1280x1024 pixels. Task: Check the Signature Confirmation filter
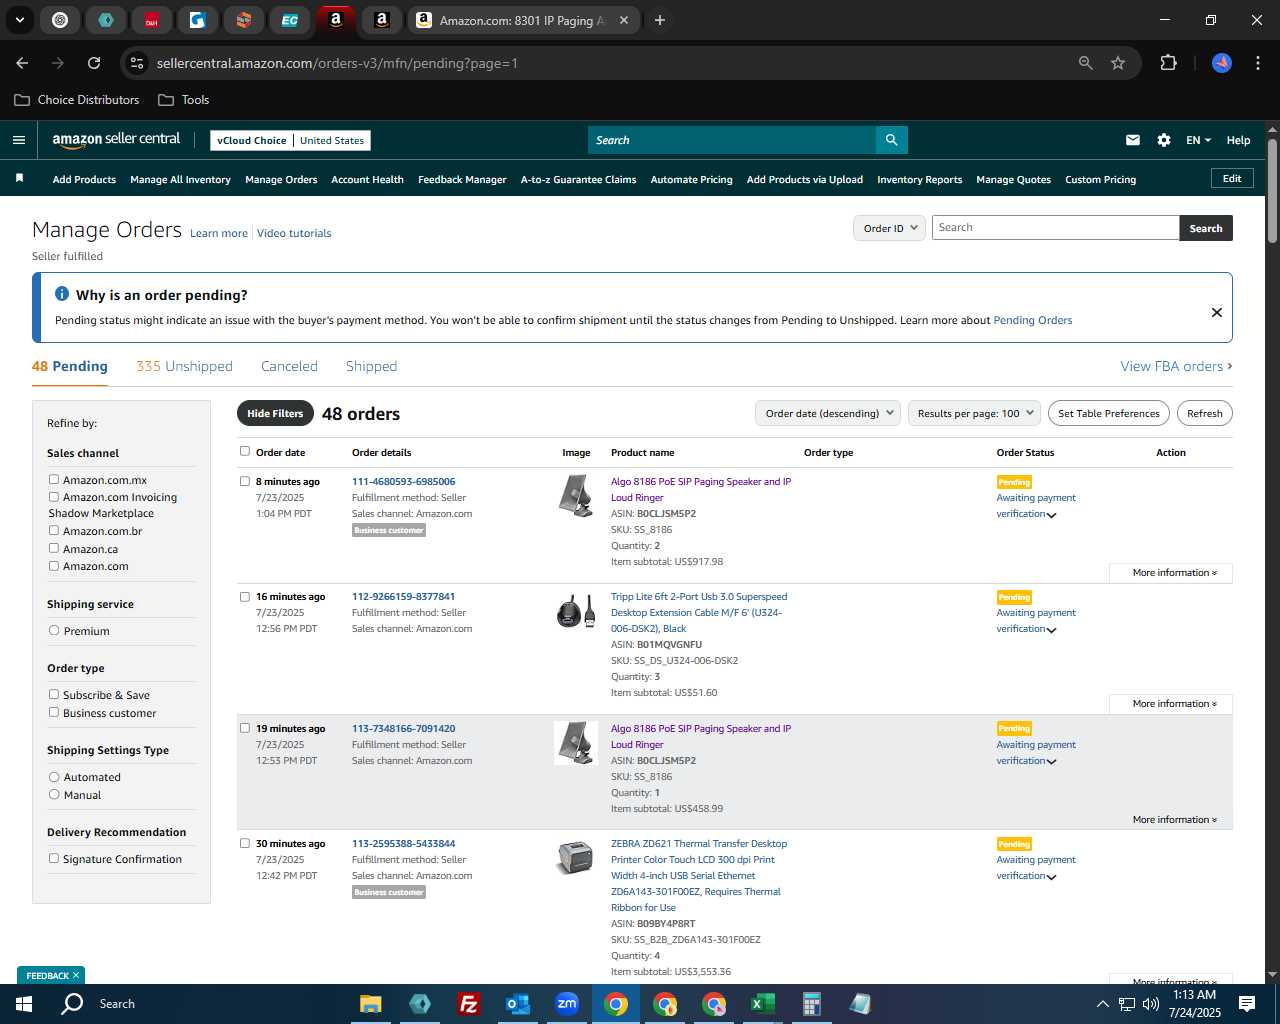tap(54, 858)
